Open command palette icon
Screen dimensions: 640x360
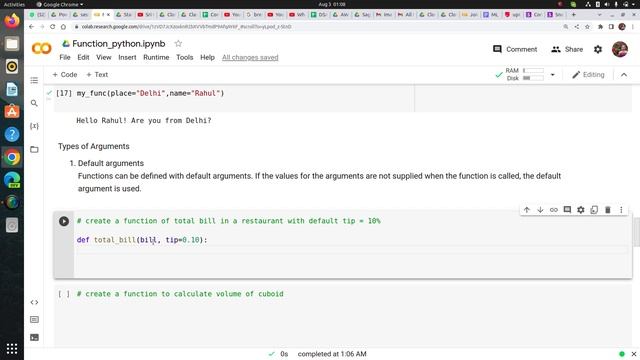[34, 320]
